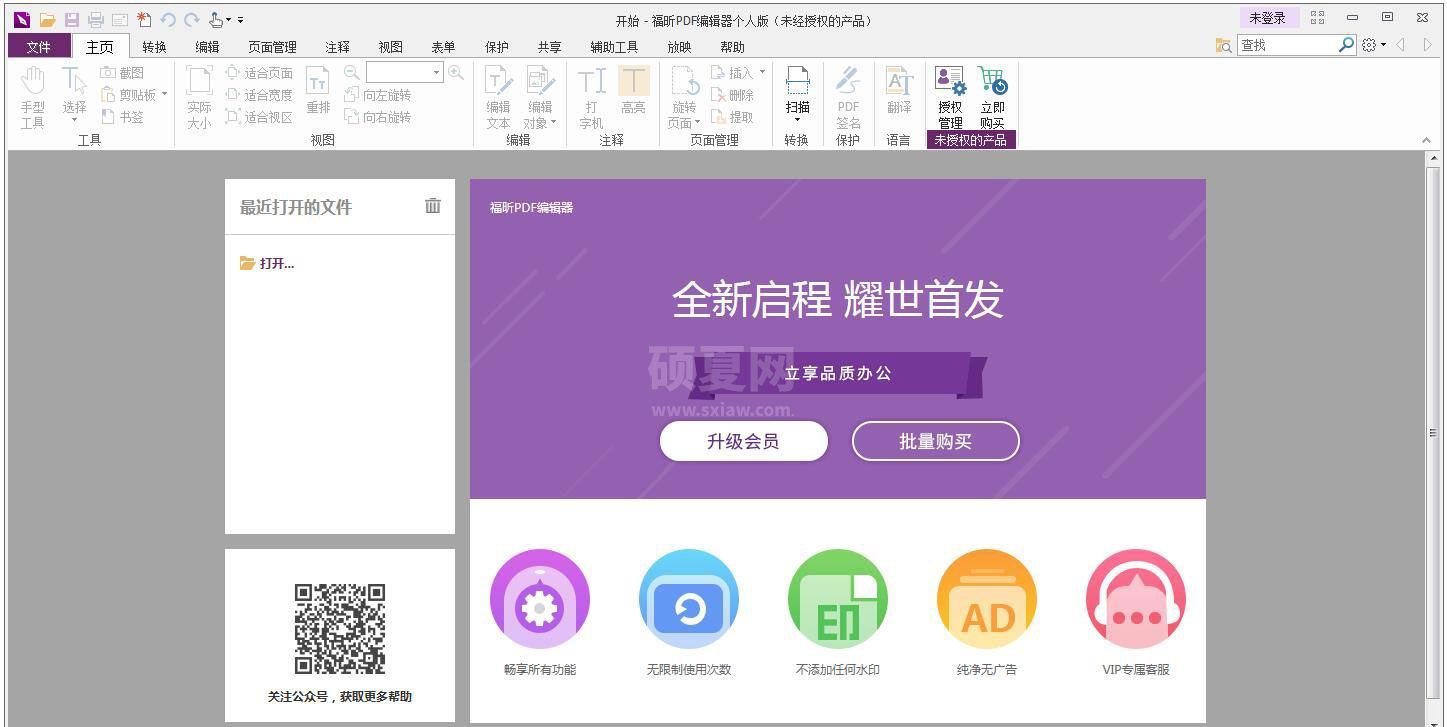Click the 不添加任何水印 green icon
Screen dimensions: 1447x727
[x=838, y=599]
